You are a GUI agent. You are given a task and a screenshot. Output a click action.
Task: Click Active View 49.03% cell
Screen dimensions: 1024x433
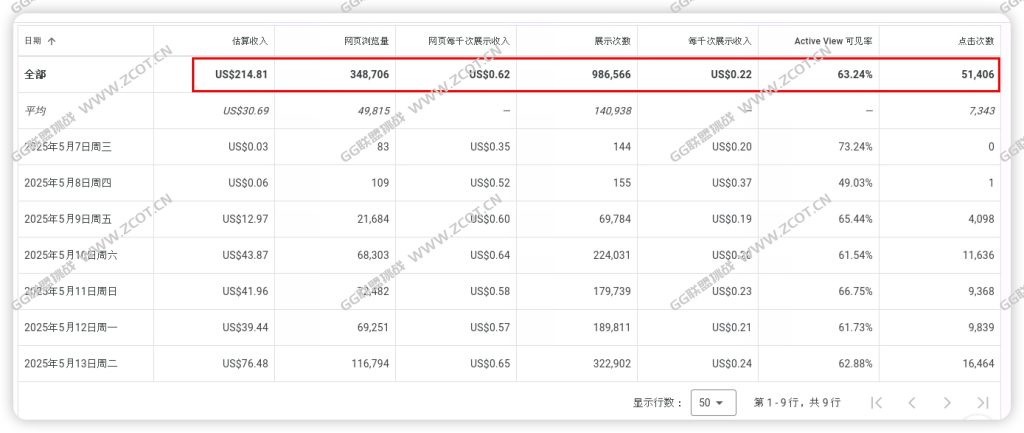pyautogui.click(x=856, y=183)
